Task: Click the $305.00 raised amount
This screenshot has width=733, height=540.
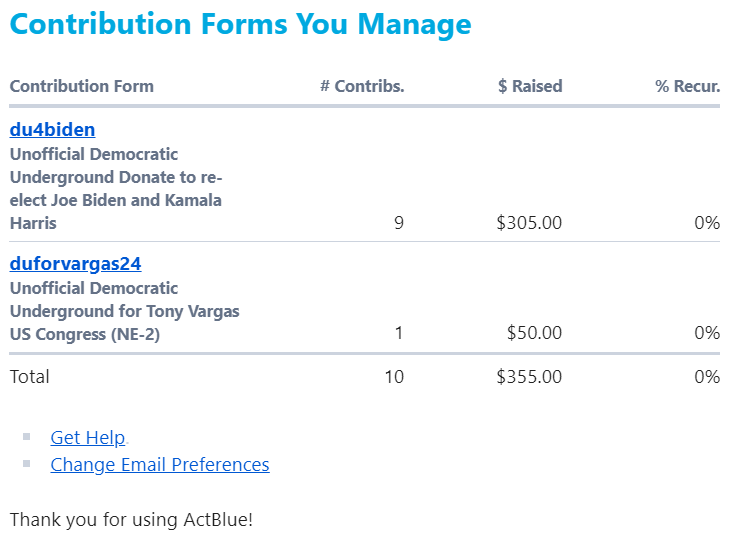Action: 529,223
